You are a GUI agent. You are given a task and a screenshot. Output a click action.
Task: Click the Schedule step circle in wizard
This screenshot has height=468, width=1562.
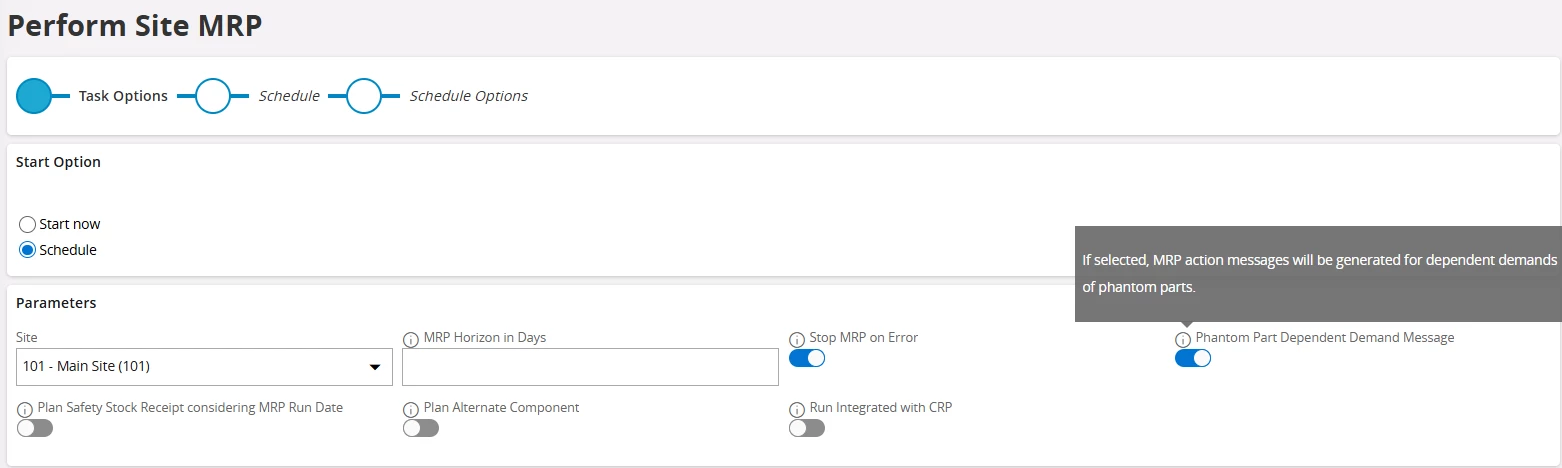pyautogui.click(x=213, y=96)
